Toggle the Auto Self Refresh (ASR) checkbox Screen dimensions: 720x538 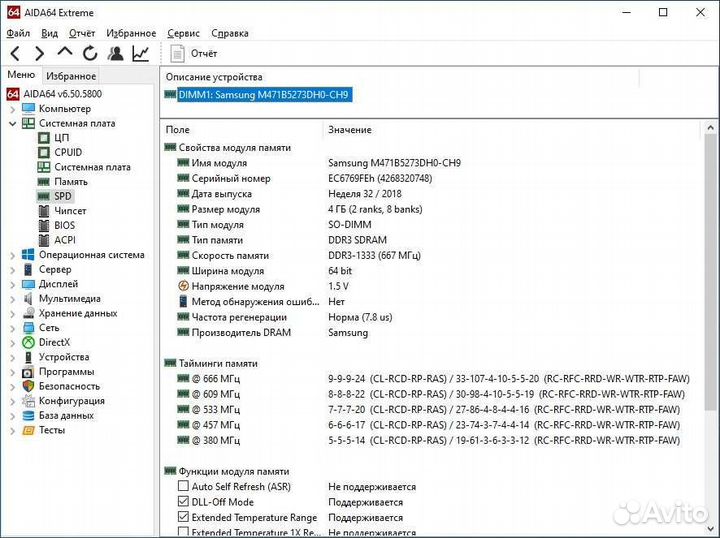click(x=183, y=486)
